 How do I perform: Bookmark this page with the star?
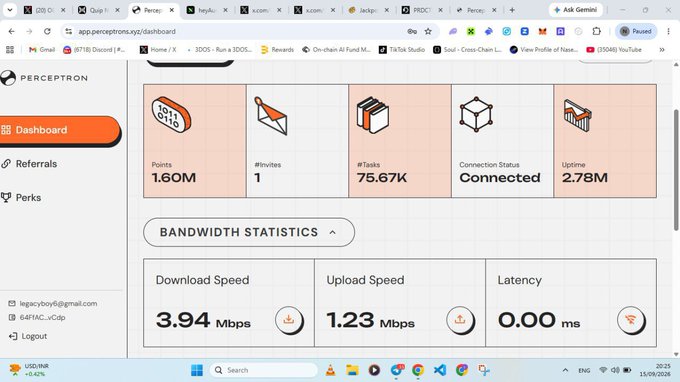click(428, 31)
